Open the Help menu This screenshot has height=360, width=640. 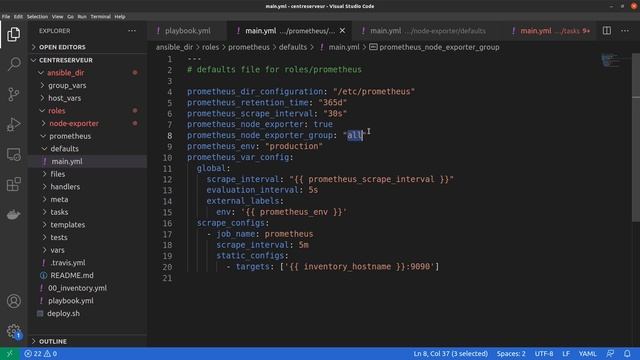click(120, 17)
